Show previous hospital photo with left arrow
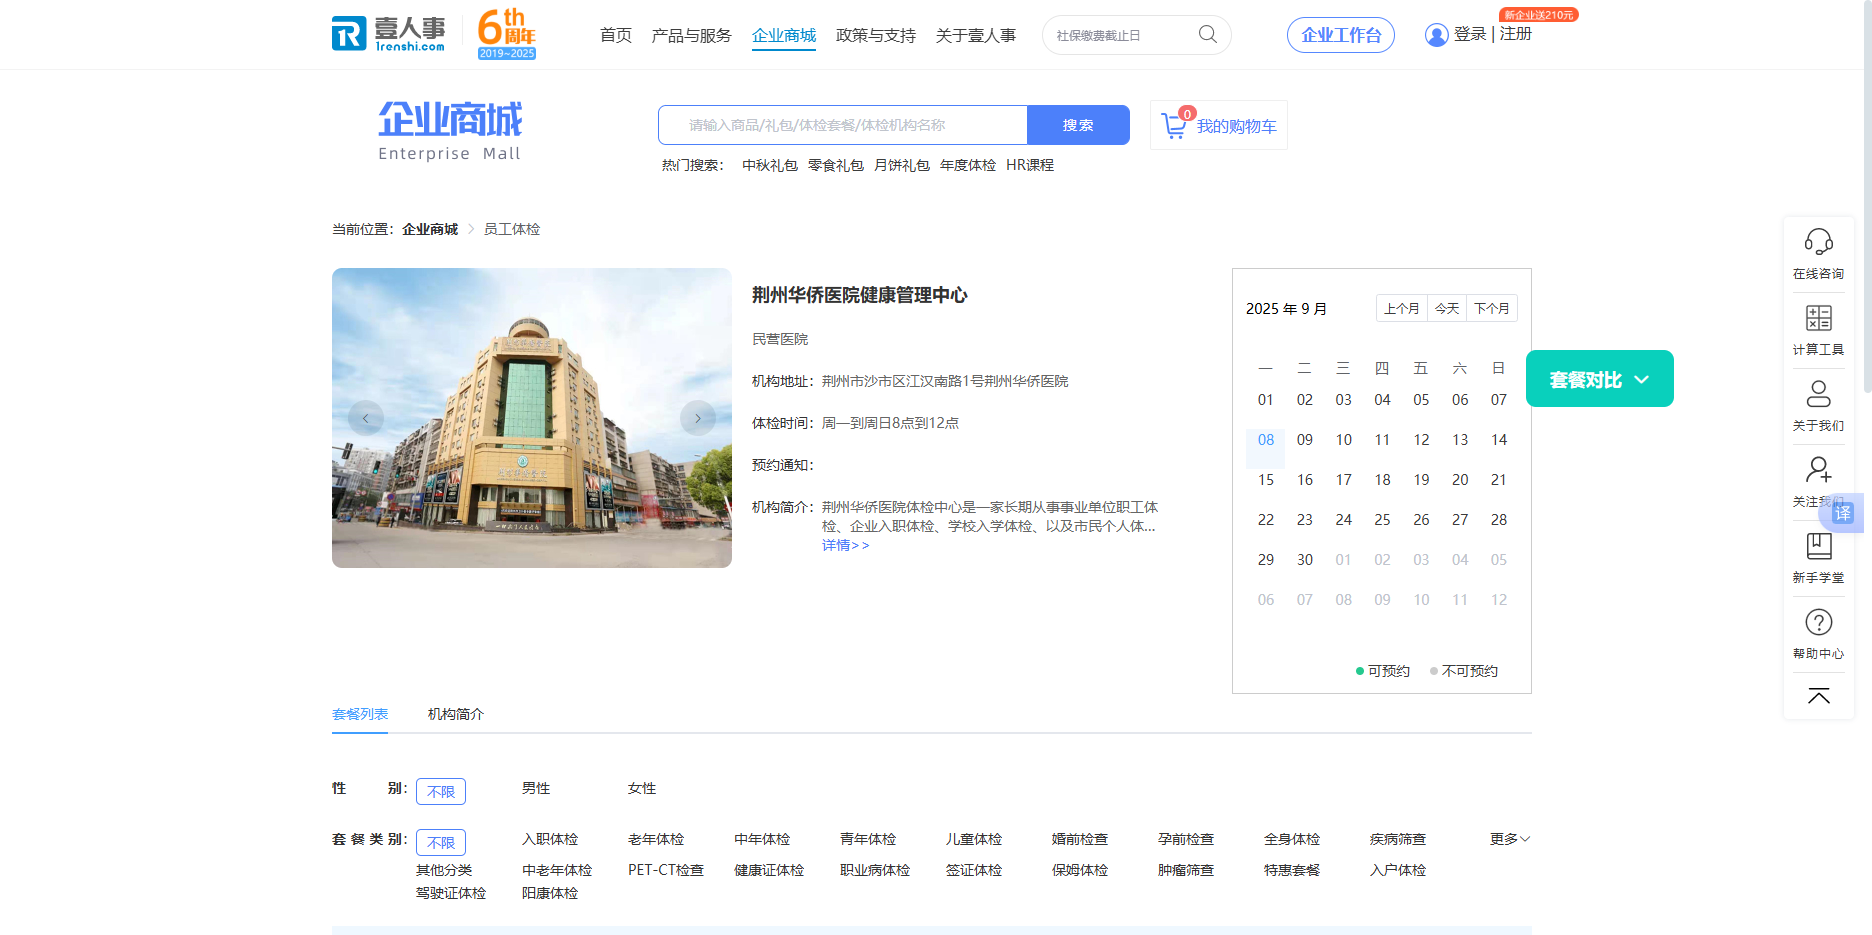The width and height of the screenshot is (1872, 935). click(x=366, y=418)
